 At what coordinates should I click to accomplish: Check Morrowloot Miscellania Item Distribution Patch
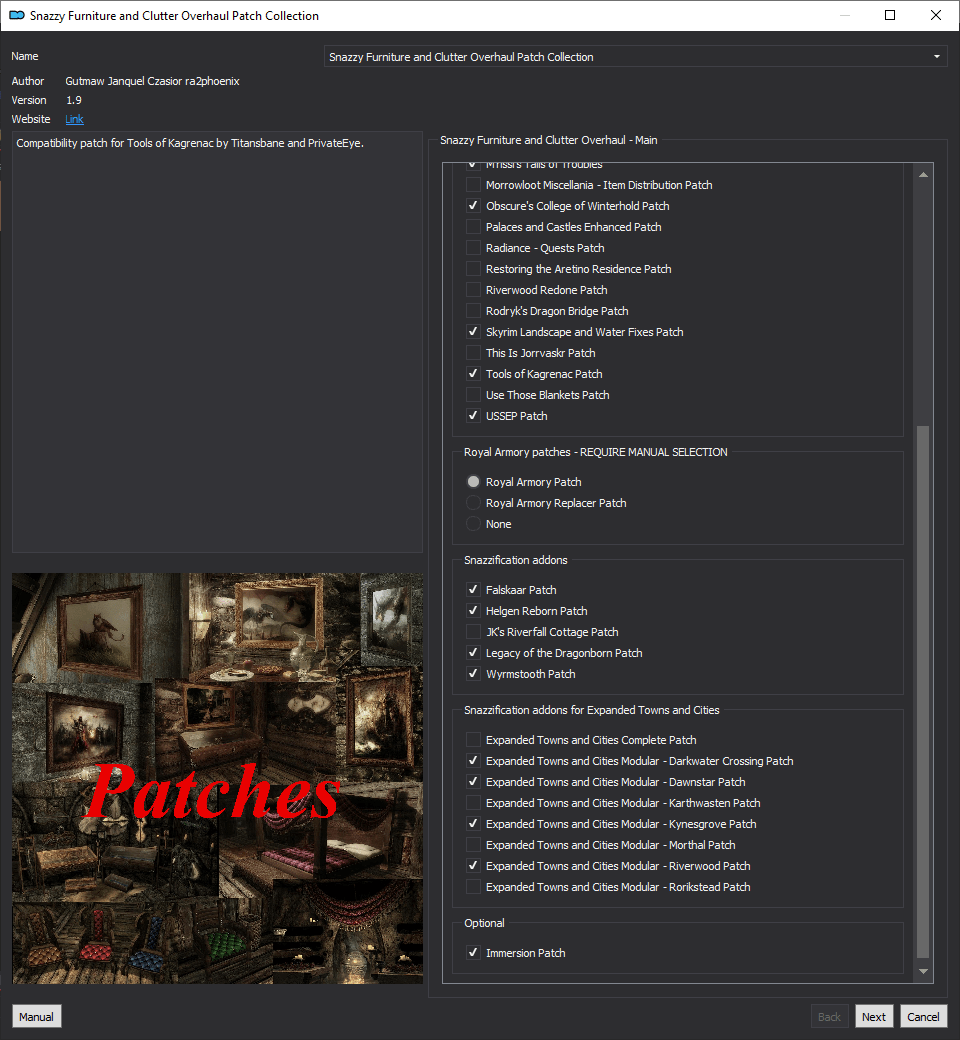click(x=473, y=185)
